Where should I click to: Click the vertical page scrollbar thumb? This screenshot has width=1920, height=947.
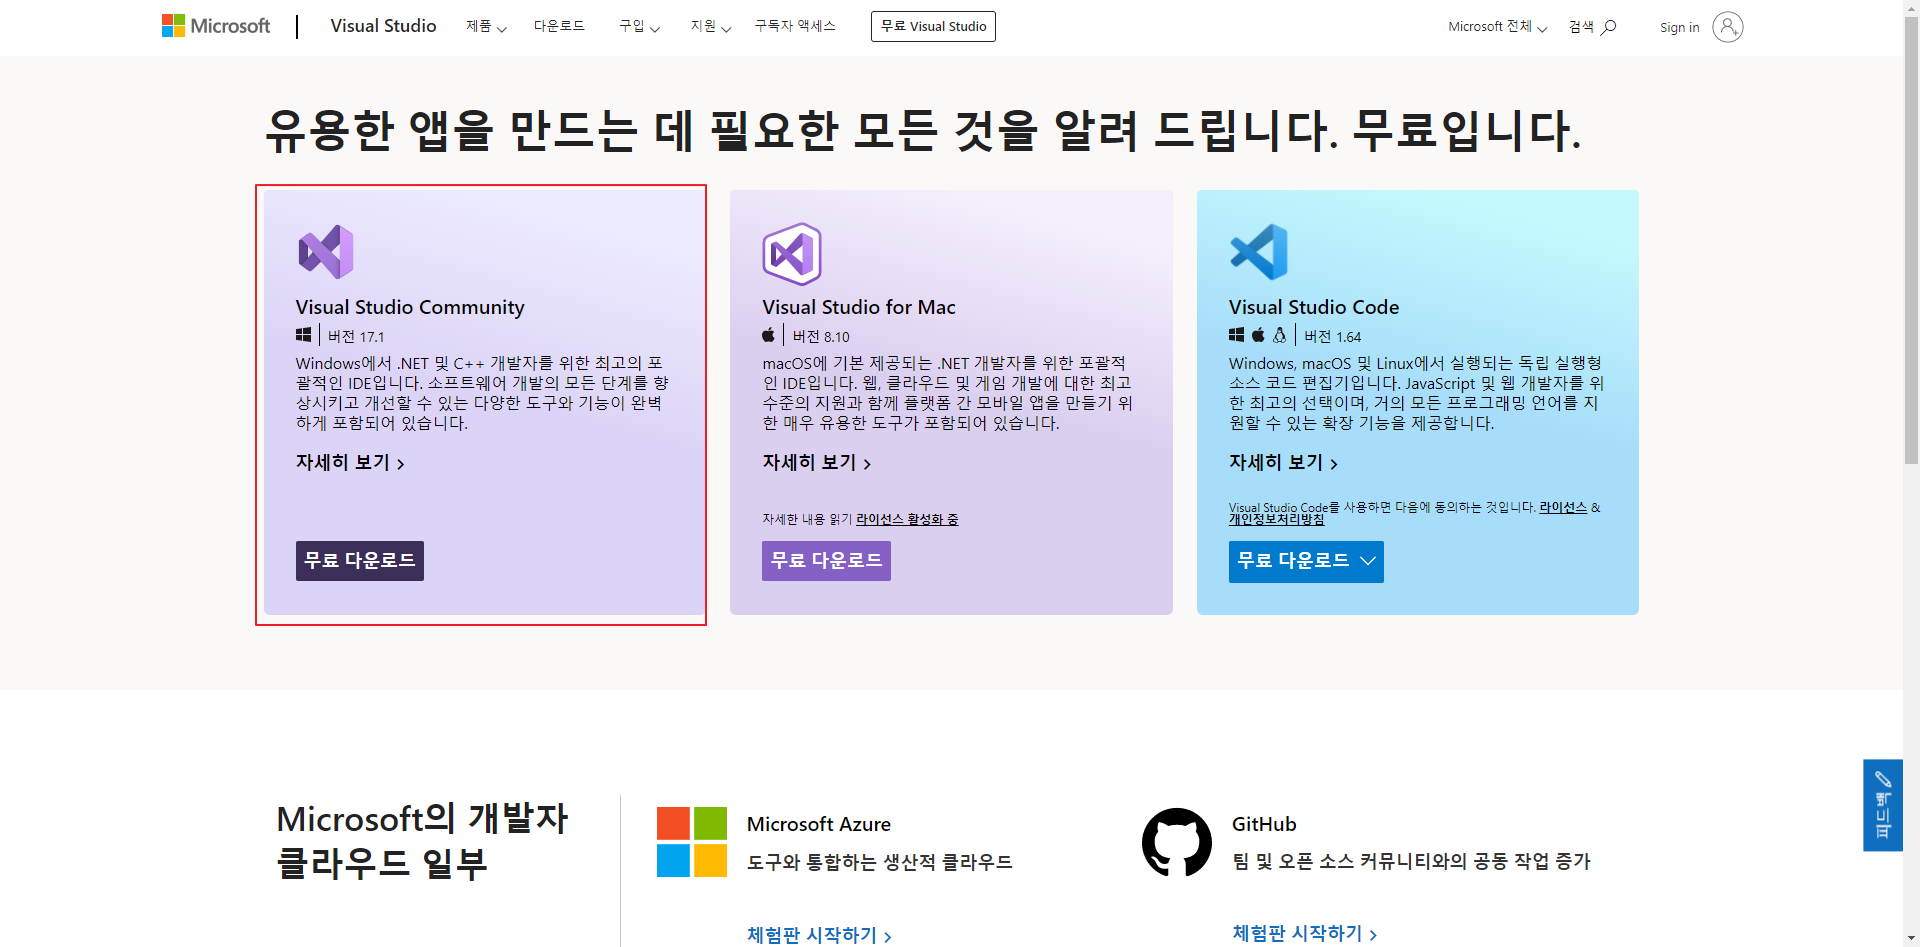click(x=1911, y=240)
